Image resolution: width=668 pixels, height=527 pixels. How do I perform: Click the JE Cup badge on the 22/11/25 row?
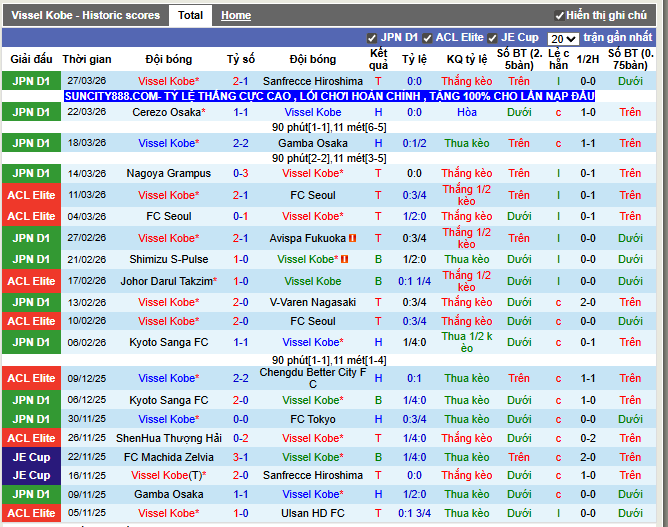31,457
